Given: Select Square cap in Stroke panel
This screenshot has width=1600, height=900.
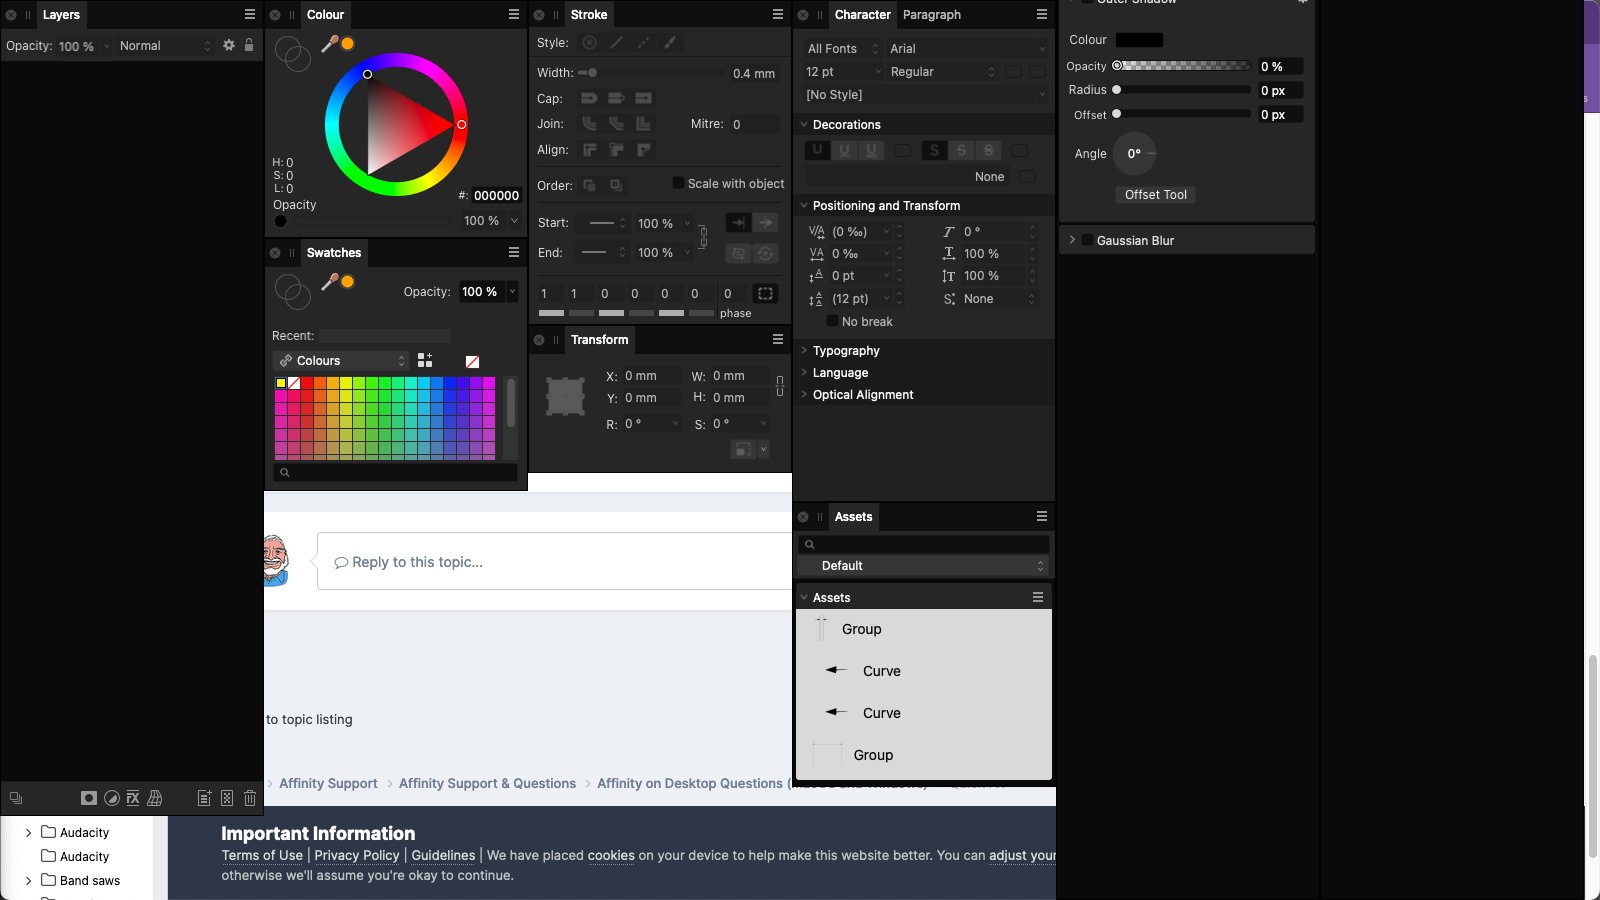Looking at the screenshot, I should coord(643,98).
